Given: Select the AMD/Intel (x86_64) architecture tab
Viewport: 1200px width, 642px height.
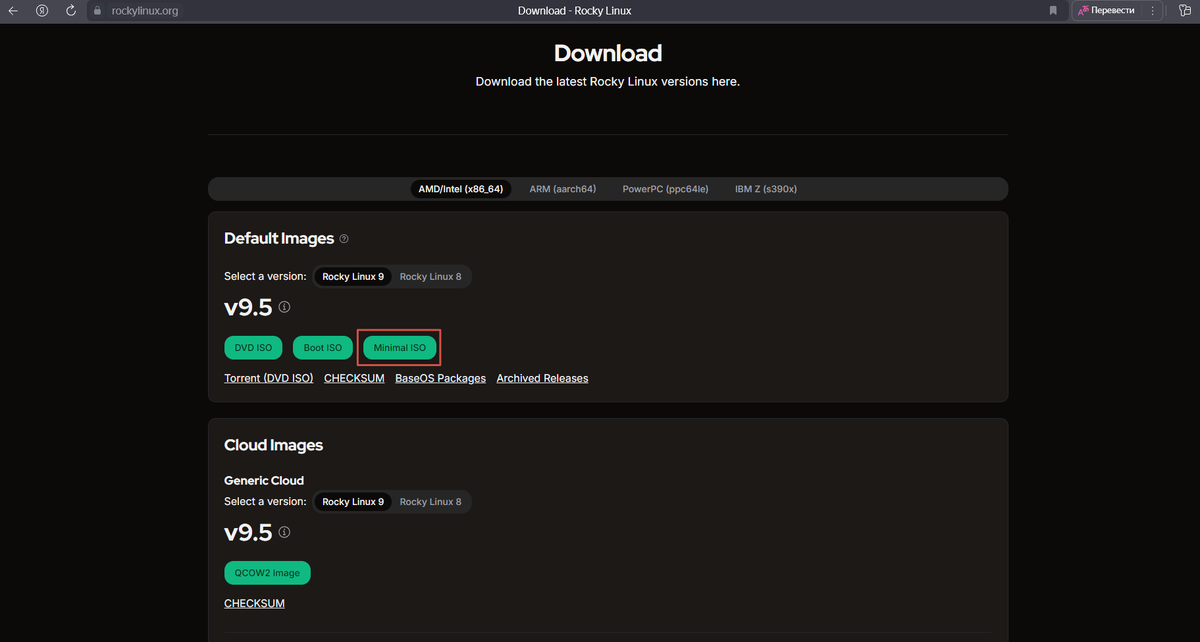Looking at the screenshot, I should (x=461, y=189).
